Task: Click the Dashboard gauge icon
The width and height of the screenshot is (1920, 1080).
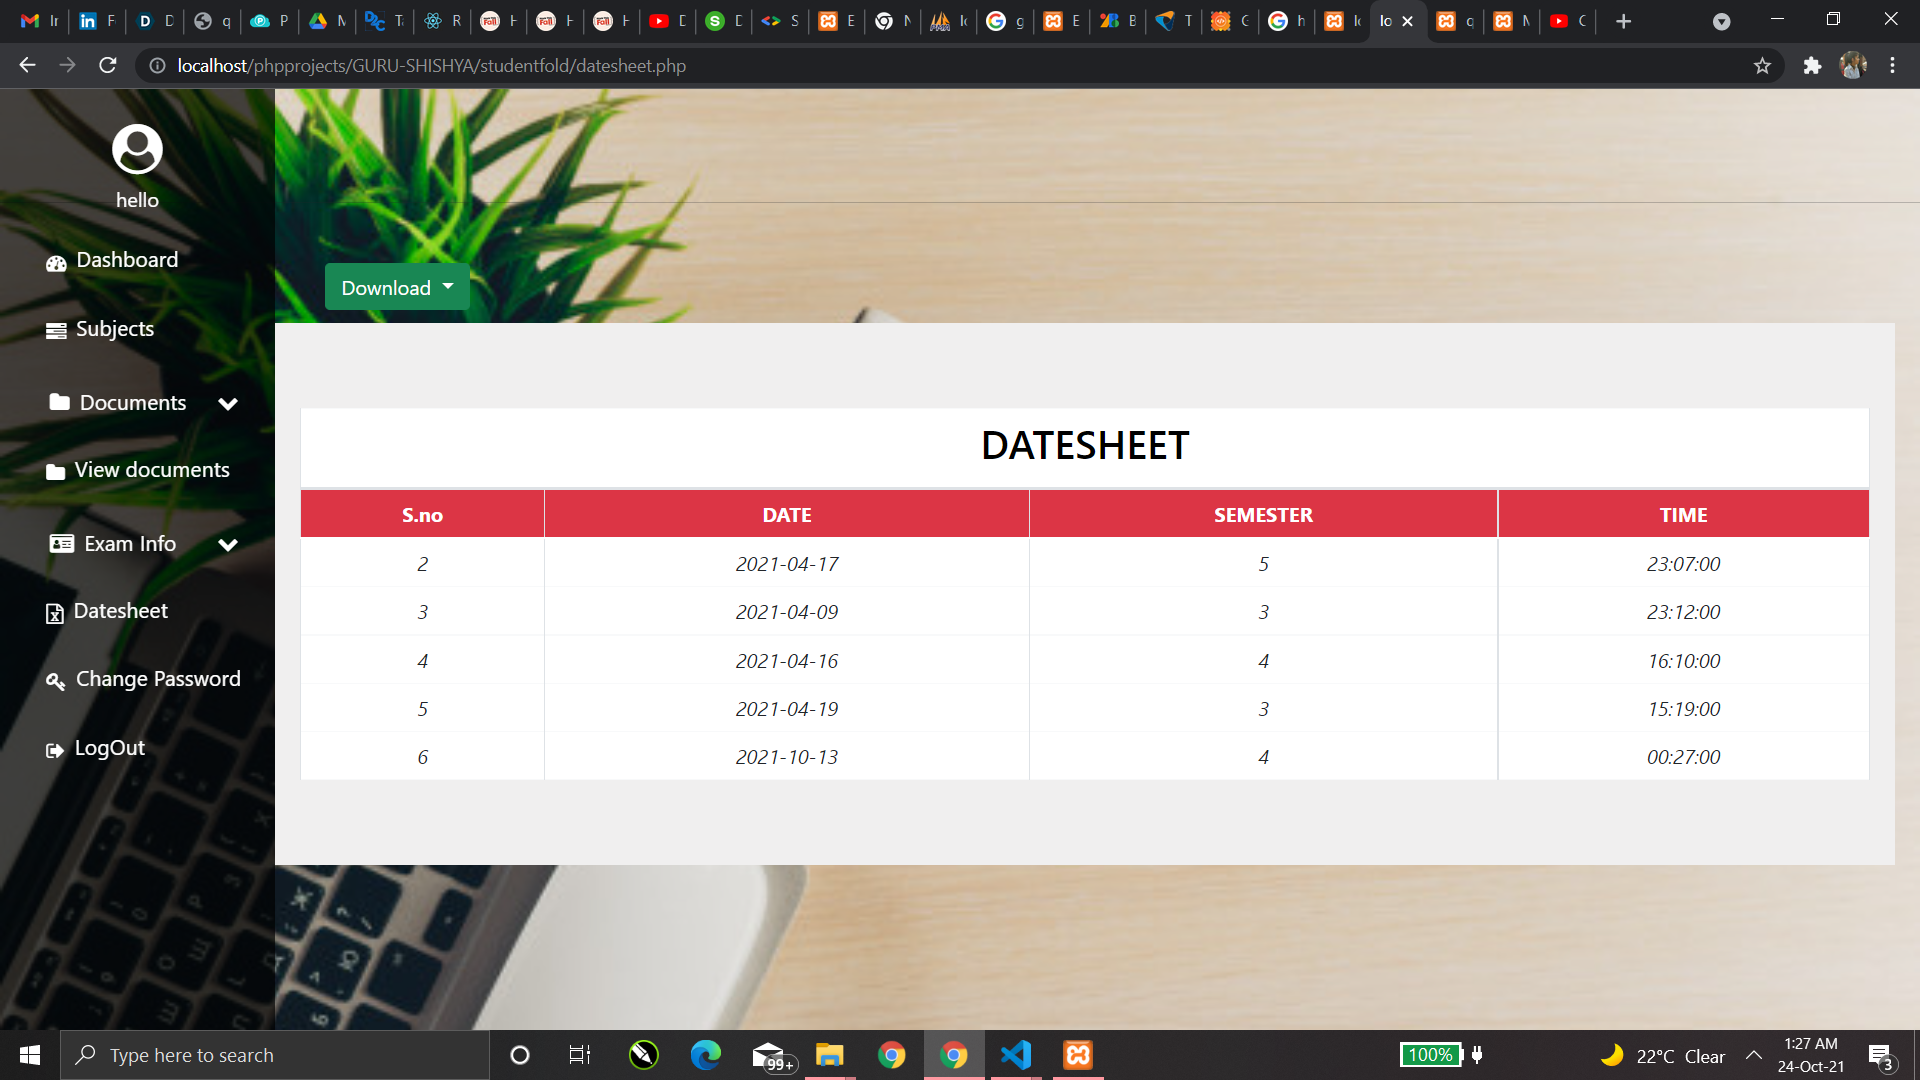Action: (x=56, y=263)
